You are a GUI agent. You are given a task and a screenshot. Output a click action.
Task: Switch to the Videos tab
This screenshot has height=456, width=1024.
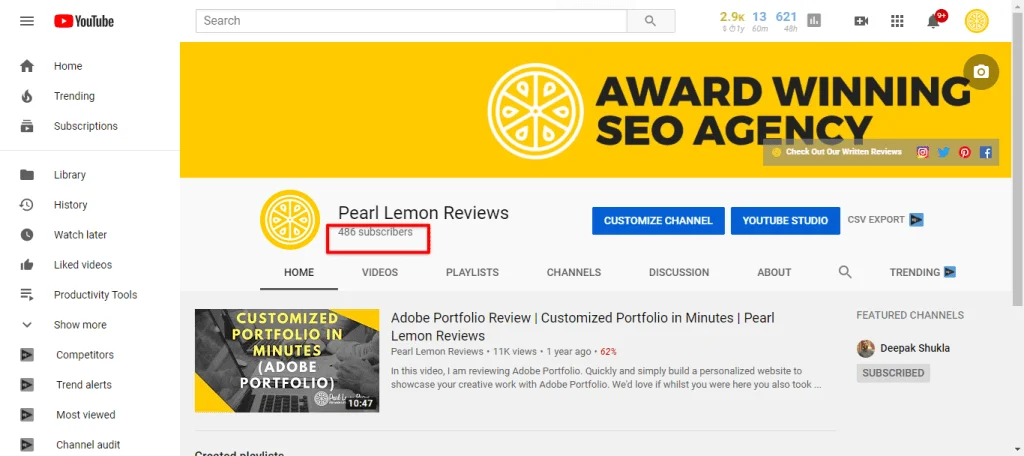click(x=380, y=272)
